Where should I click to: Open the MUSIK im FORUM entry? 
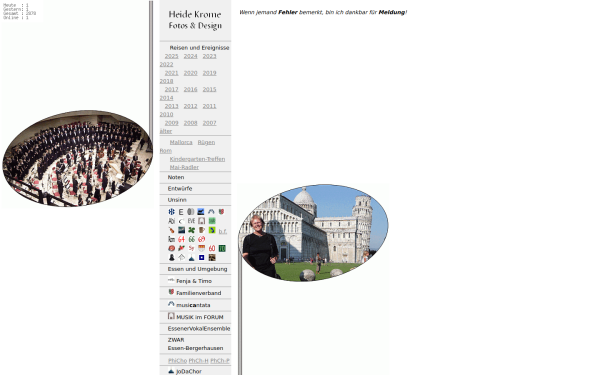195,317
